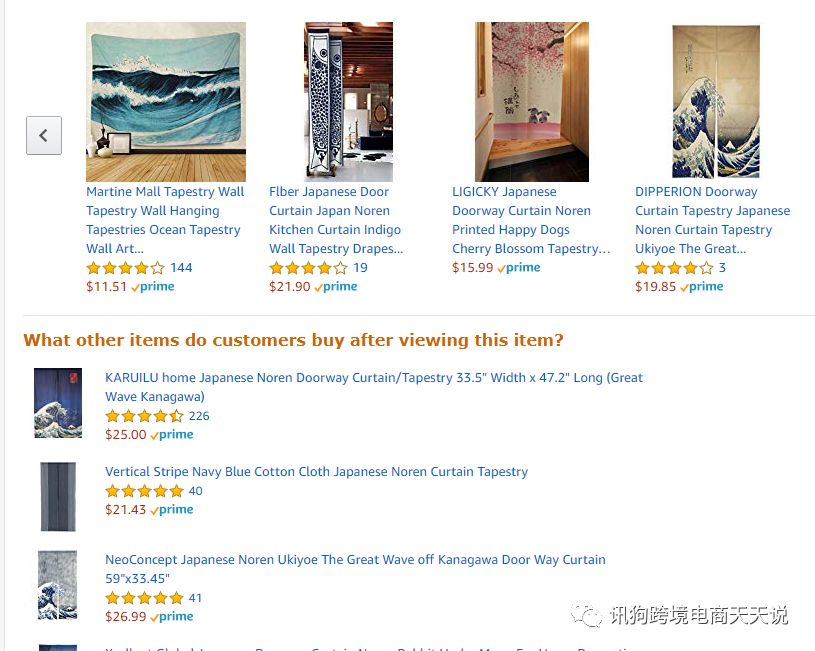This screenshot has width=815, height=651.
Task: Click the navy stripe curtain thumbnail
Action: pos(58,497)
